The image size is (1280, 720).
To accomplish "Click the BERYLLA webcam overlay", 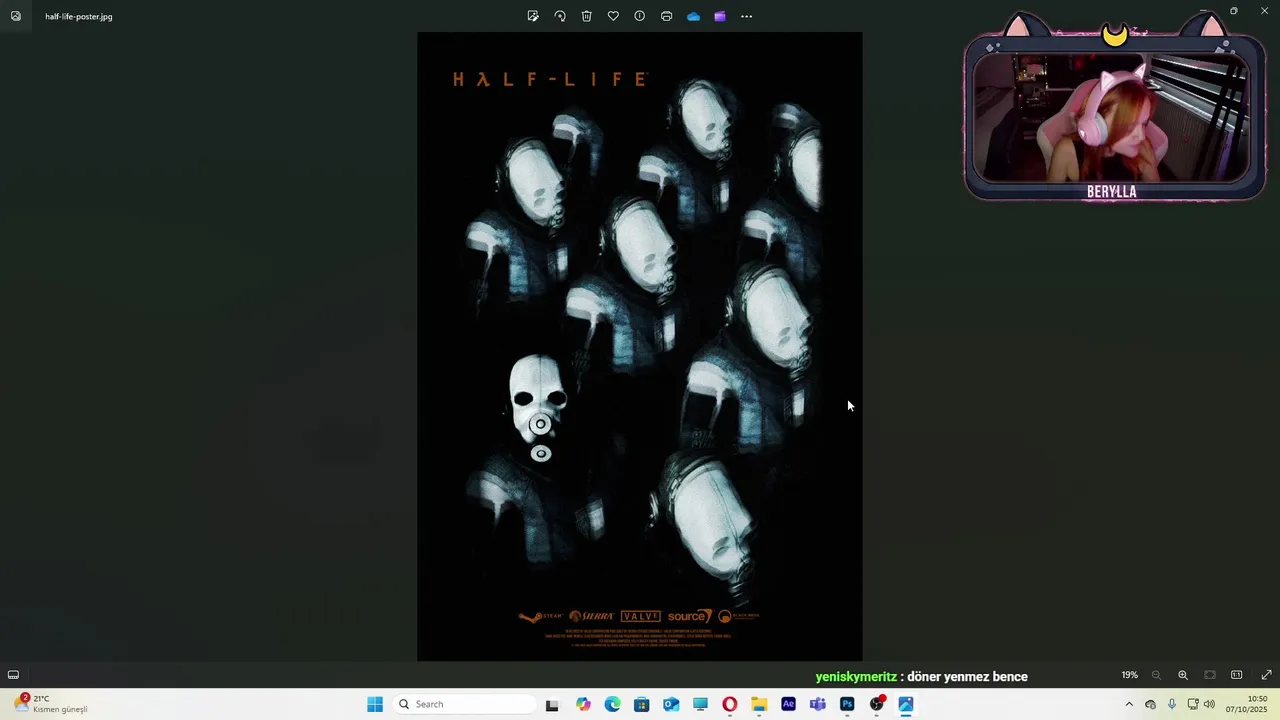I will (1113, 110).
